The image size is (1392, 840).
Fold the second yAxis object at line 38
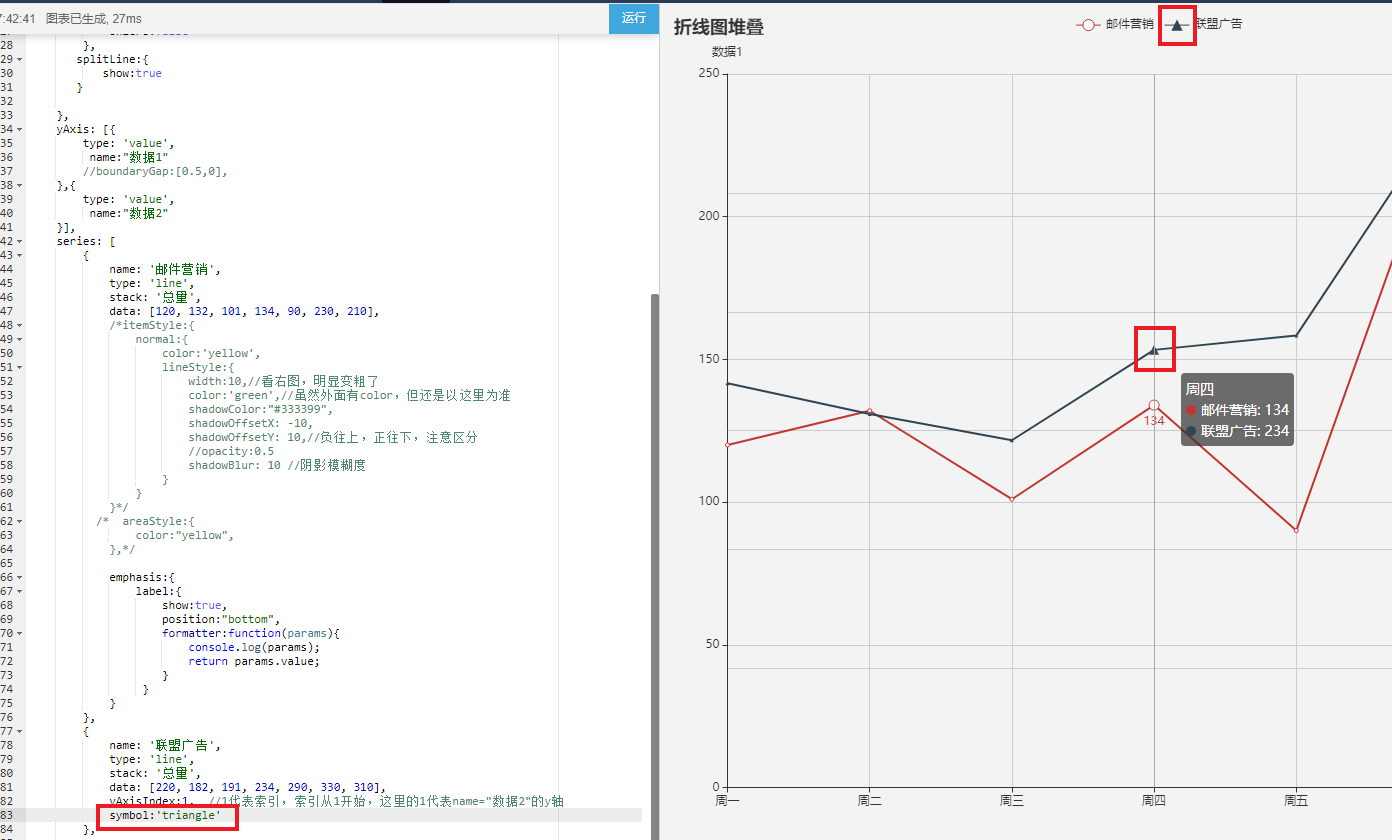pos(19,185)
